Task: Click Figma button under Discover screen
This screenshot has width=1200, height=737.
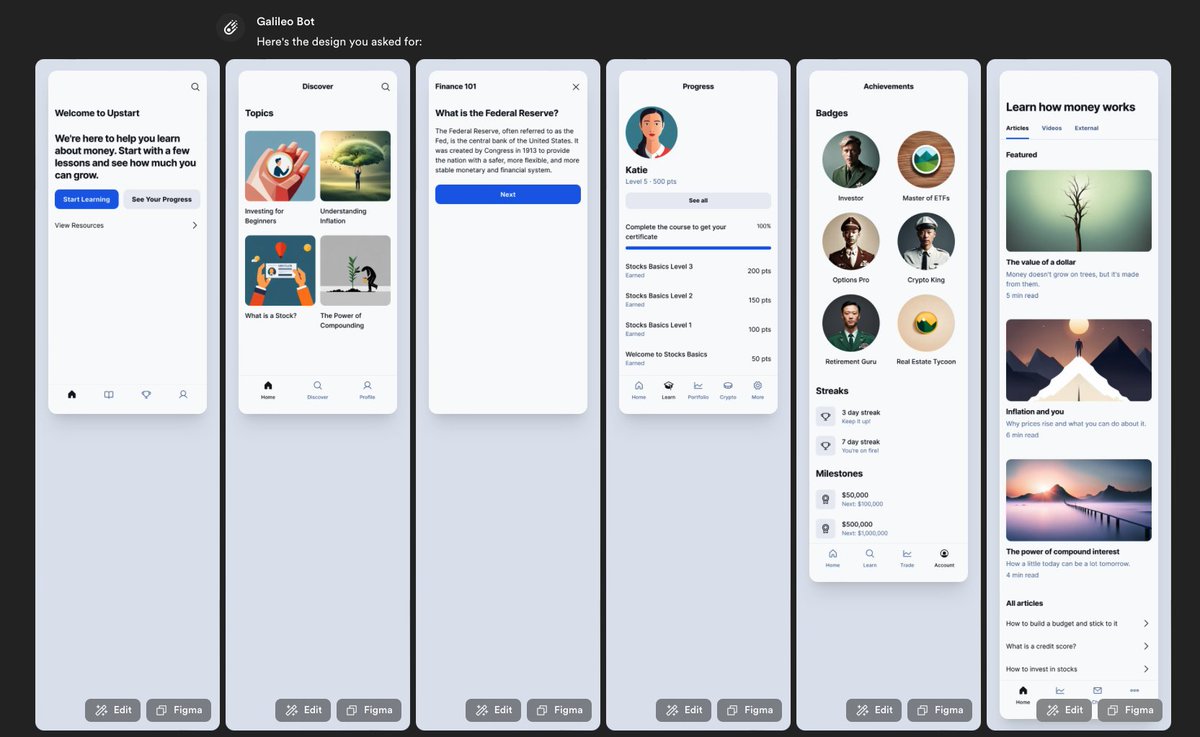Action: [x=369, y=710]
